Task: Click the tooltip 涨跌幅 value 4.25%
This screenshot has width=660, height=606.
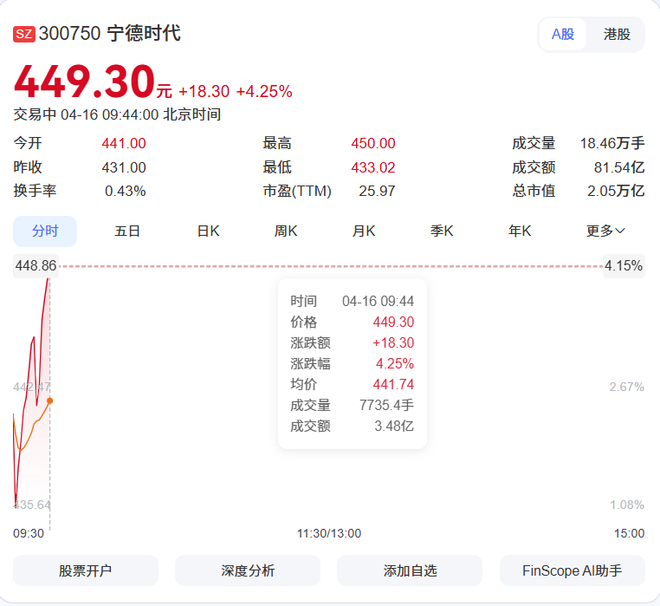Action: pyautogui.click(x=395, y=364)
